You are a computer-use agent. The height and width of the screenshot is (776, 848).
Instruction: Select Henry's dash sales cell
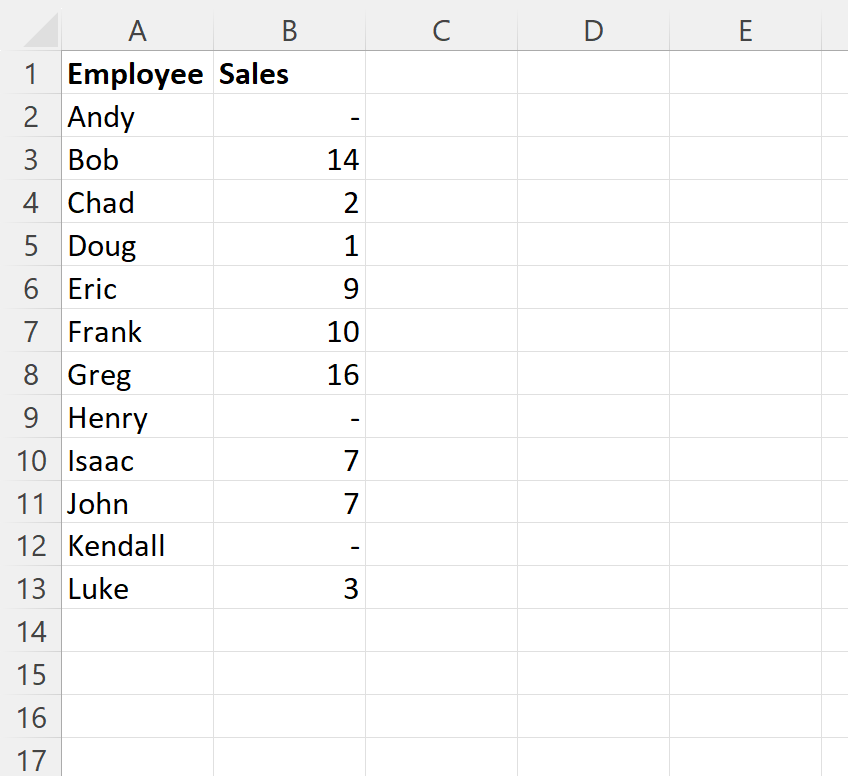[x=289, y=417]
